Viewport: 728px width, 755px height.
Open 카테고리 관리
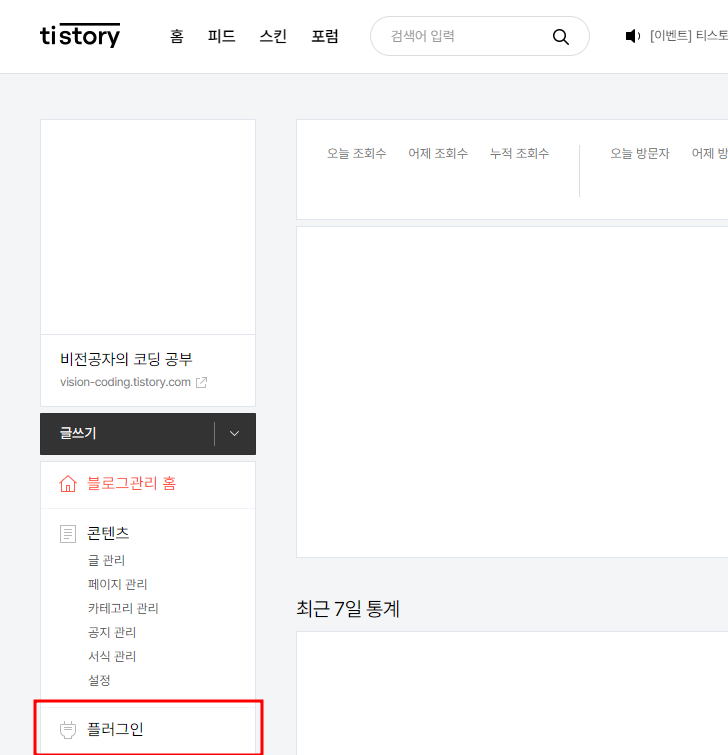pyautogui.click(x=123, y=609)
